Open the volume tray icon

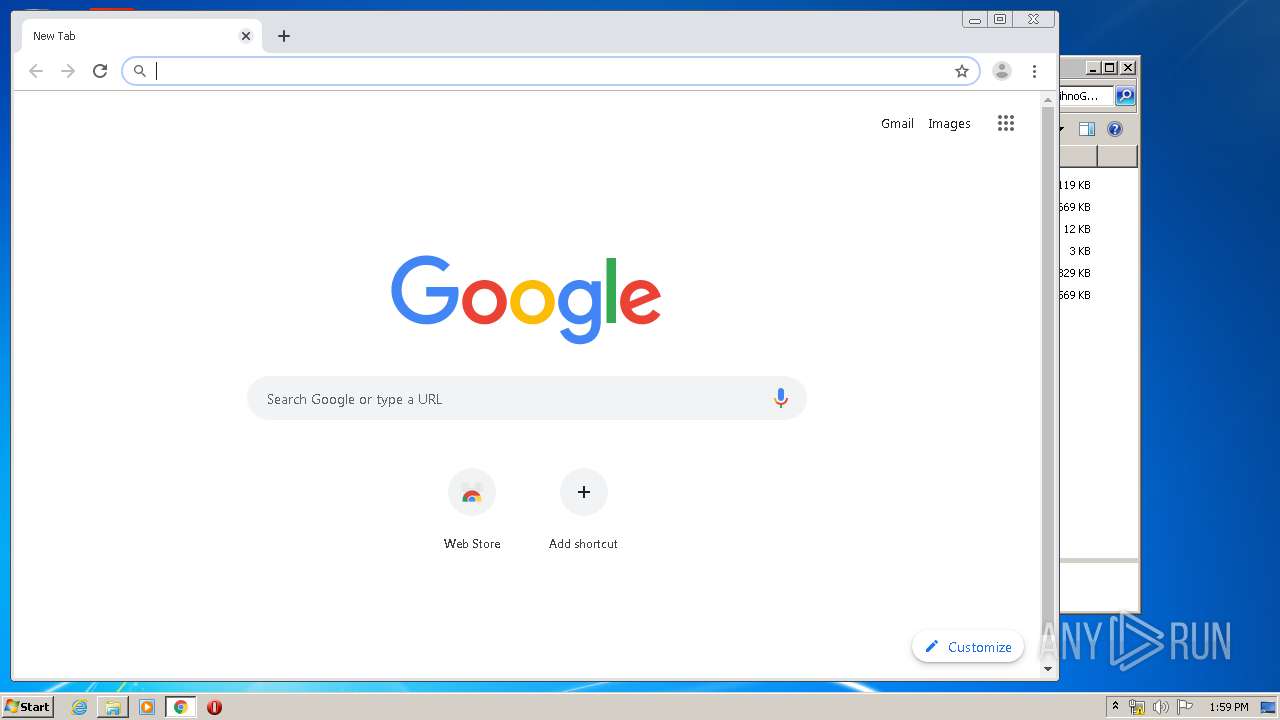pos(1161,707)
